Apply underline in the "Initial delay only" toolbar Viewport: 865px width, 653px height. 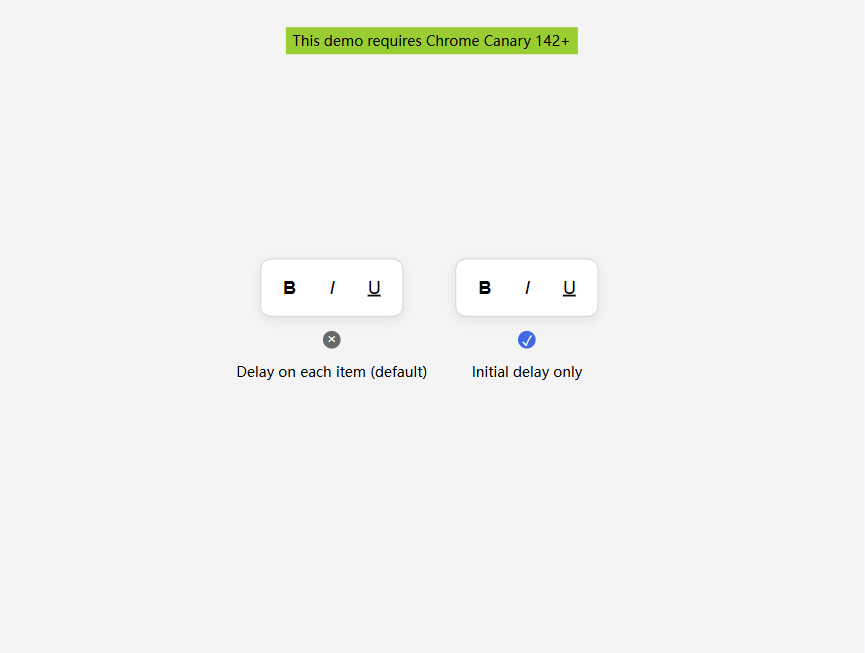[569, 287]
